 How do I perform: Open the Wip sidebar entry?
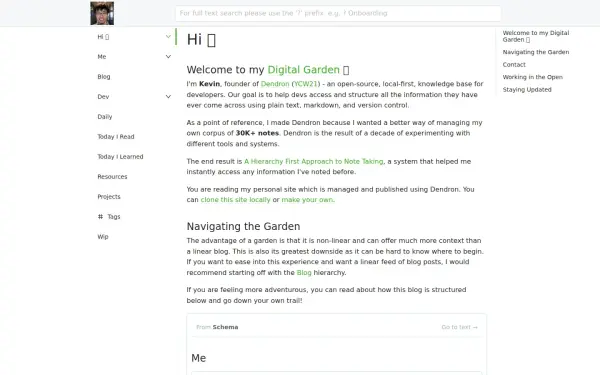coord(103,236)
